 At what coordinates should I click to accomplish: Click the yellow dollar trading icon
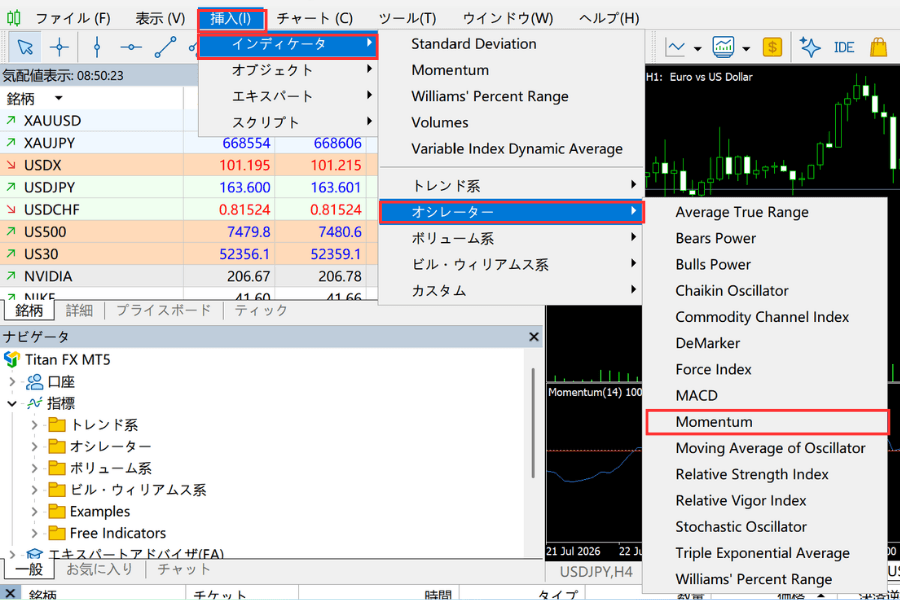tap(773, 47)
